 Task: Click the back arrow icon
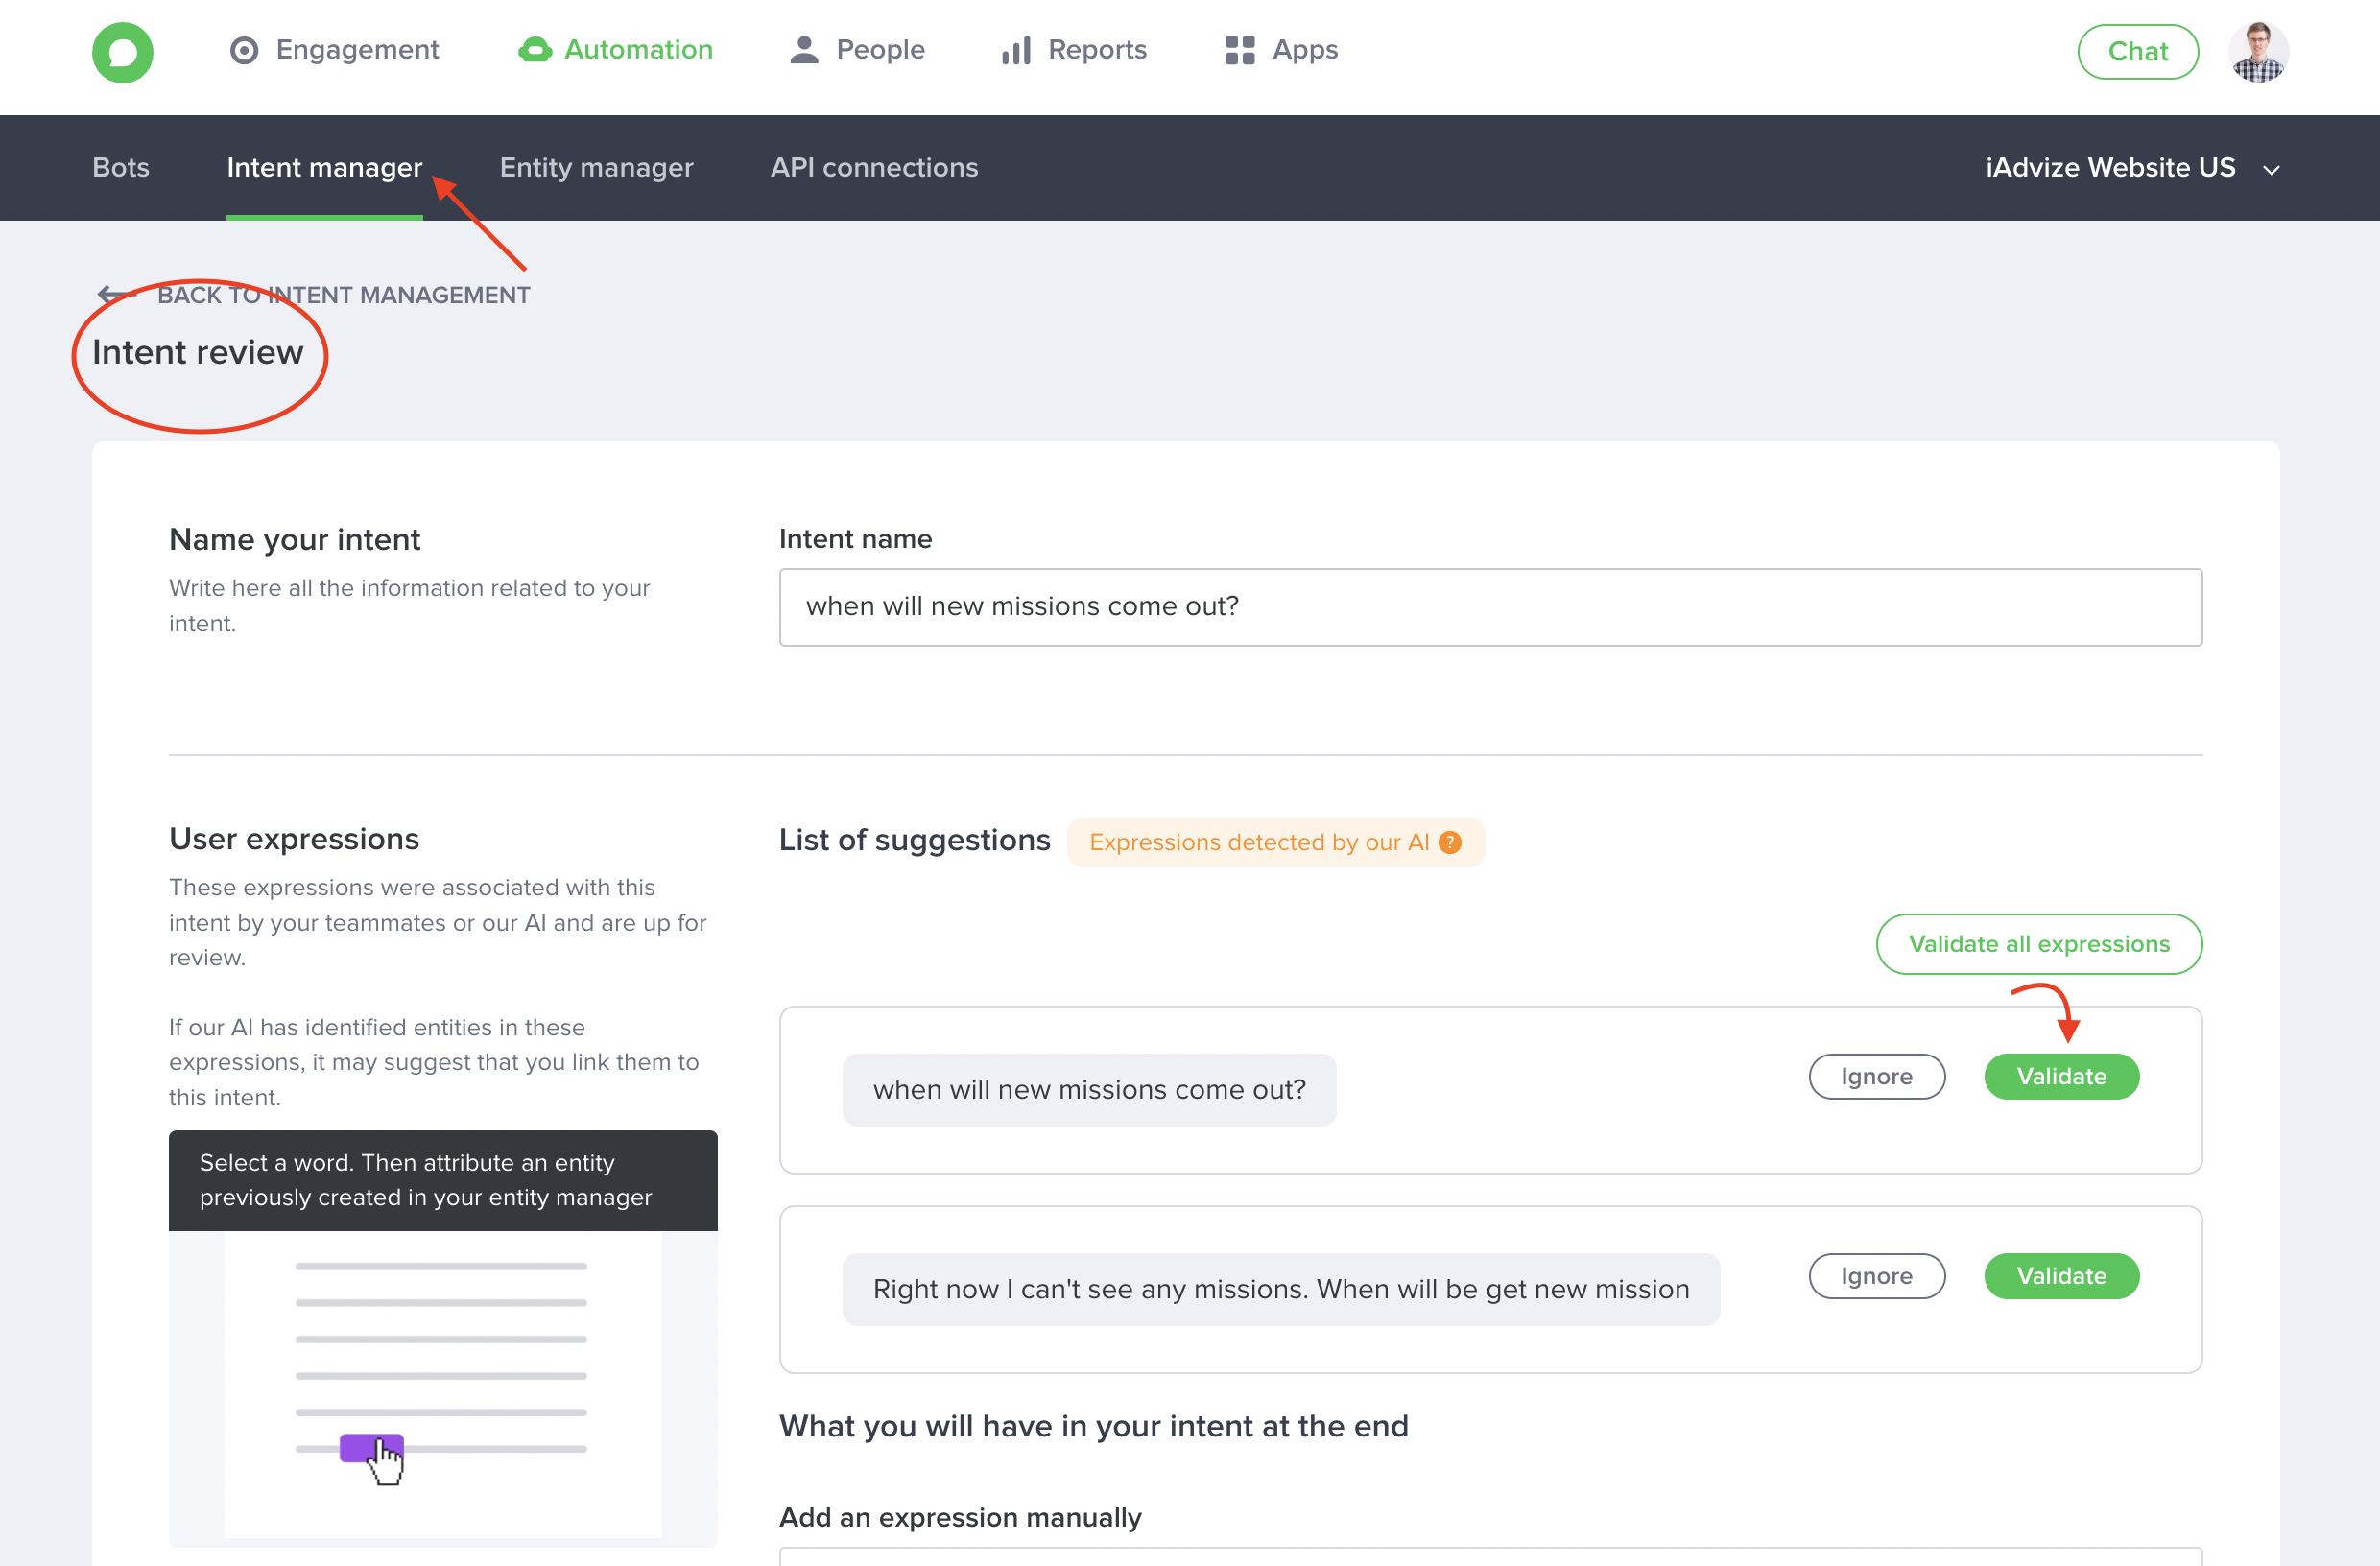click(x=117, y=295)
